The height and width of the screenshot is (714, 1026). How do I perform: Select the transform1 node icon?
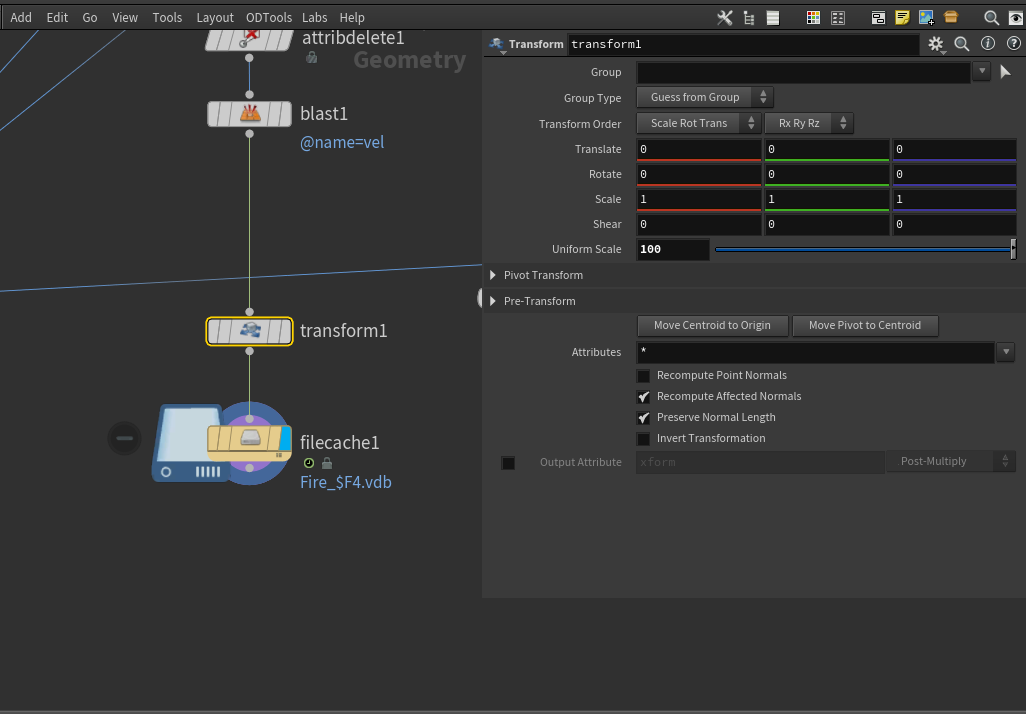coord(249,331)
